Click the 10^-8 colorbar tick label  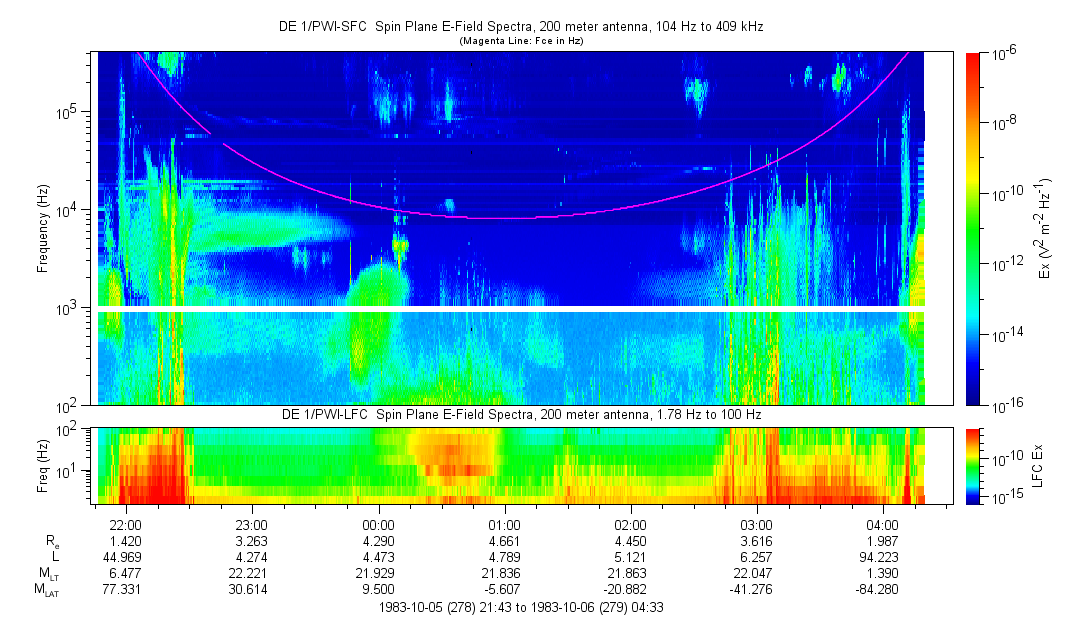coord(1004,124)
